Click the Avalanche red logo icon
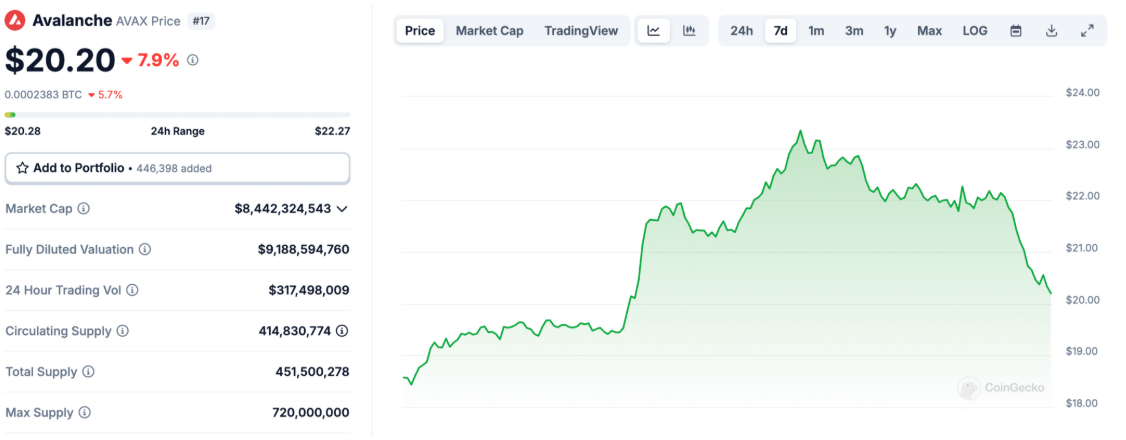 (x=15, y=21)
